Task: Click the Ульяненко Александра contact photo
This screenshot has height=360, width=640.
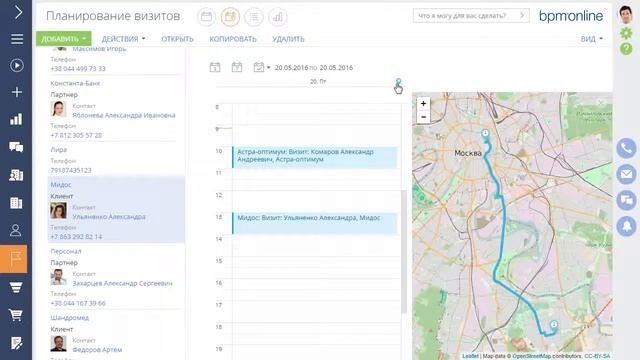Action: [x=58, y=211]
